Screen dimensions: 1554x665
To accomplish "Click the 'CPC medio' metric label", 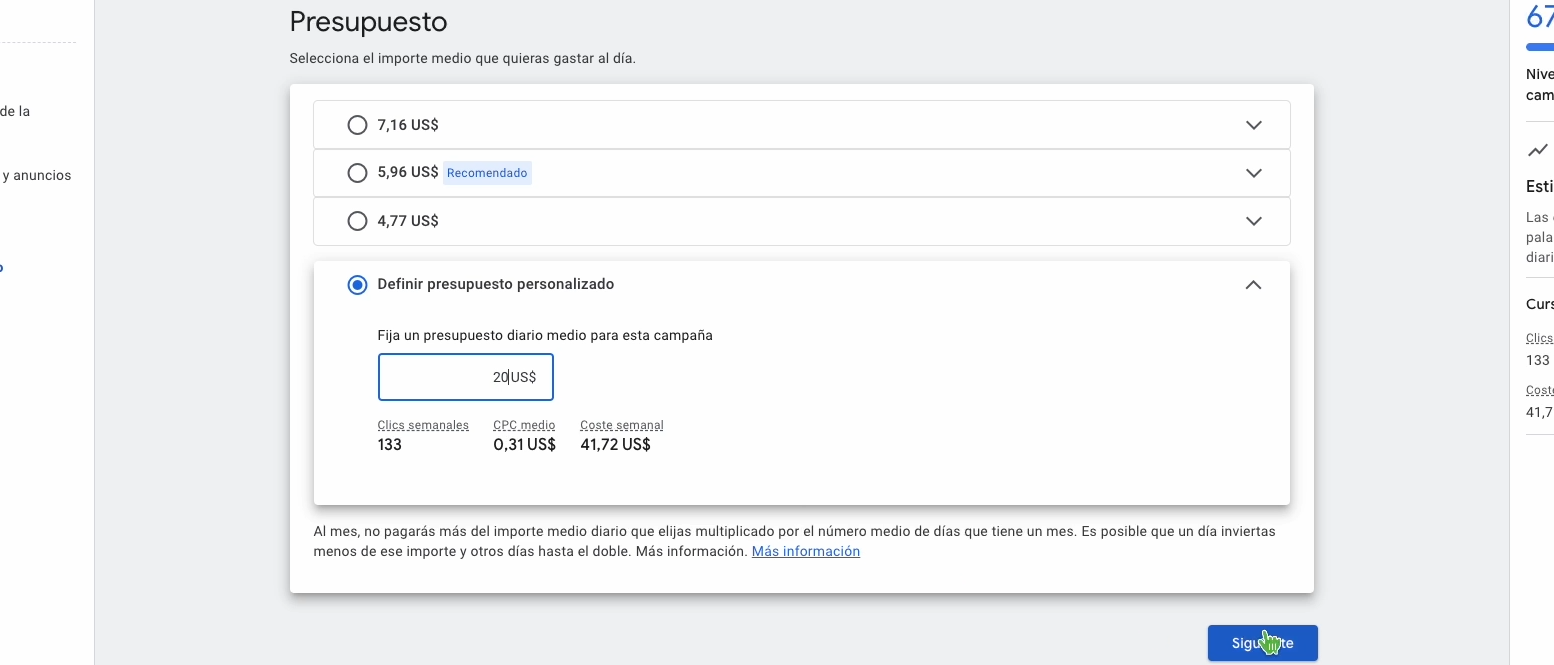I will [x=524, y=425].
